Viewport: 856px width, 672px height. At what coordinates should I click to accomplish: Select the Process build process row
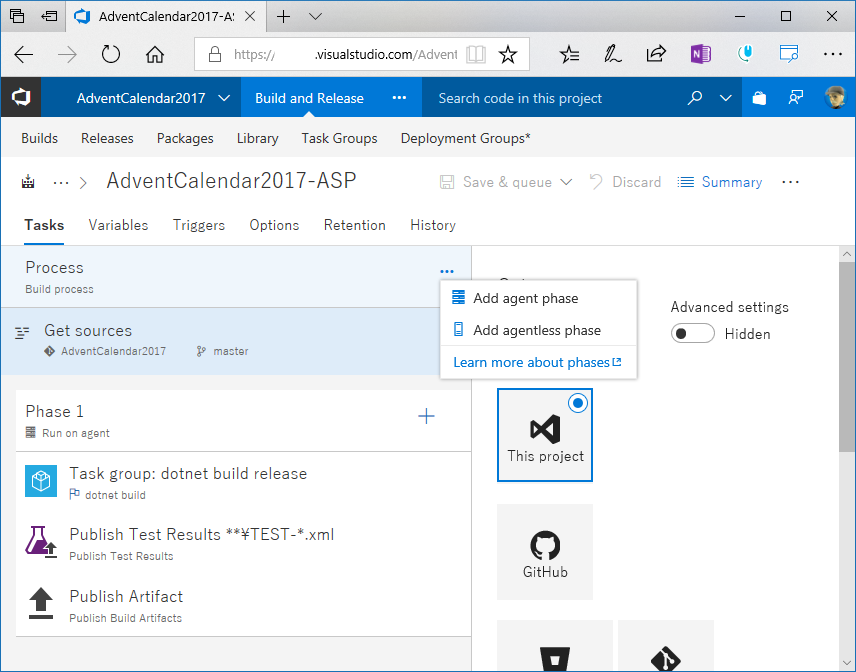pos(236,277)
